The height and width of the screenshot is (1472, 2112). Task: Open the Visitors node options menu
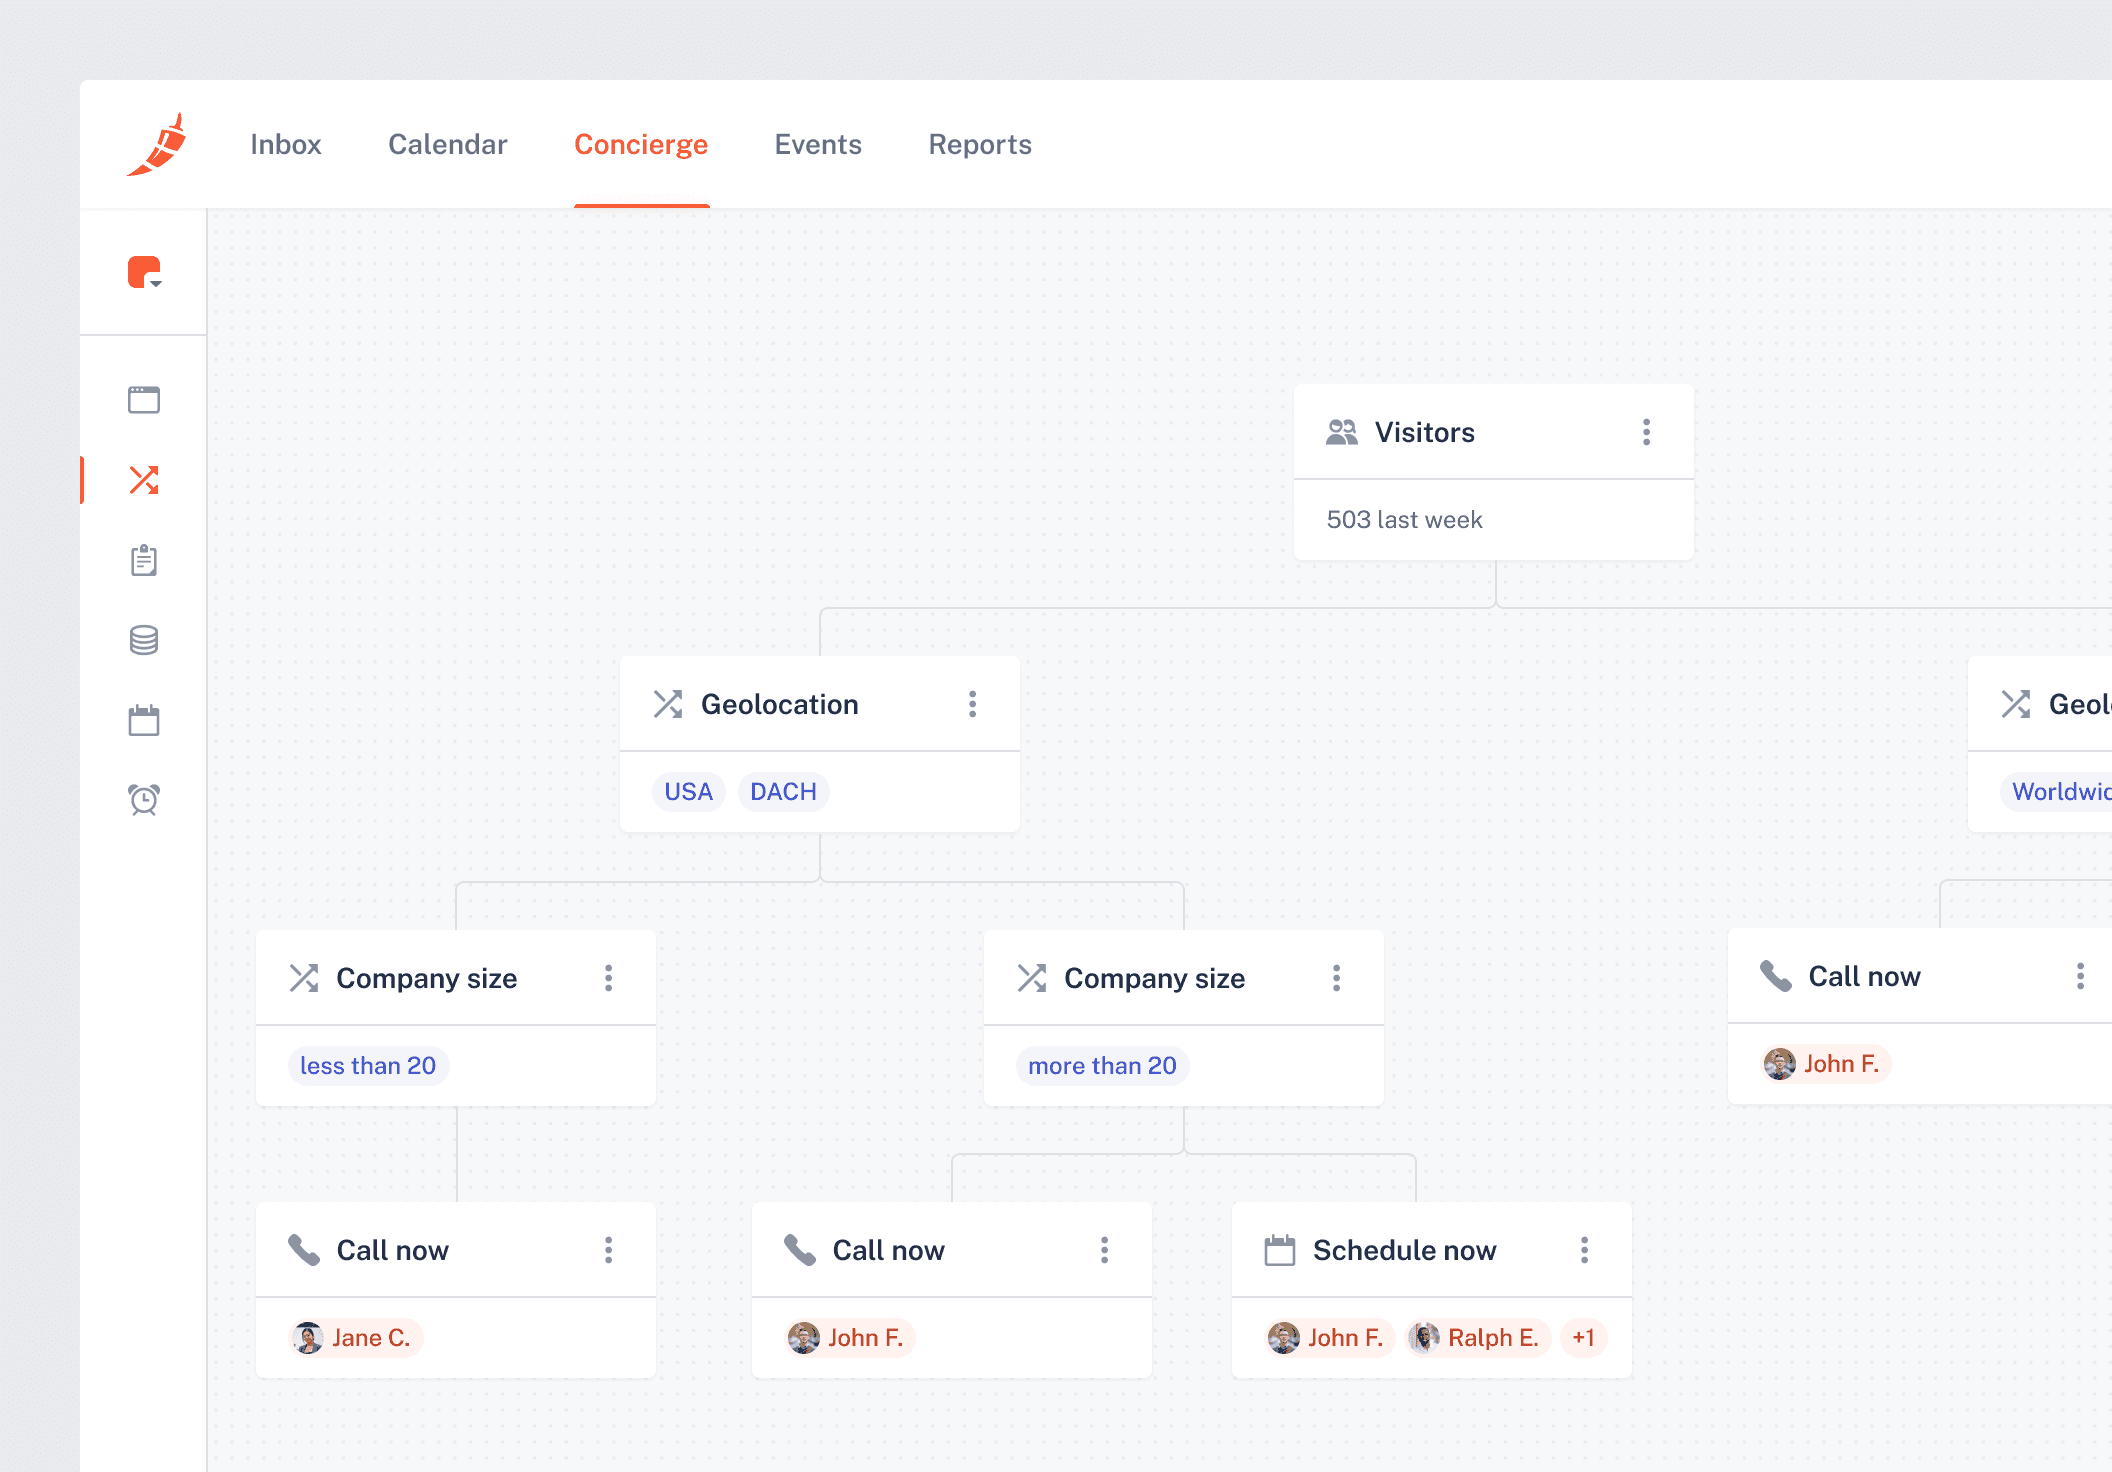click(1646, 432)
